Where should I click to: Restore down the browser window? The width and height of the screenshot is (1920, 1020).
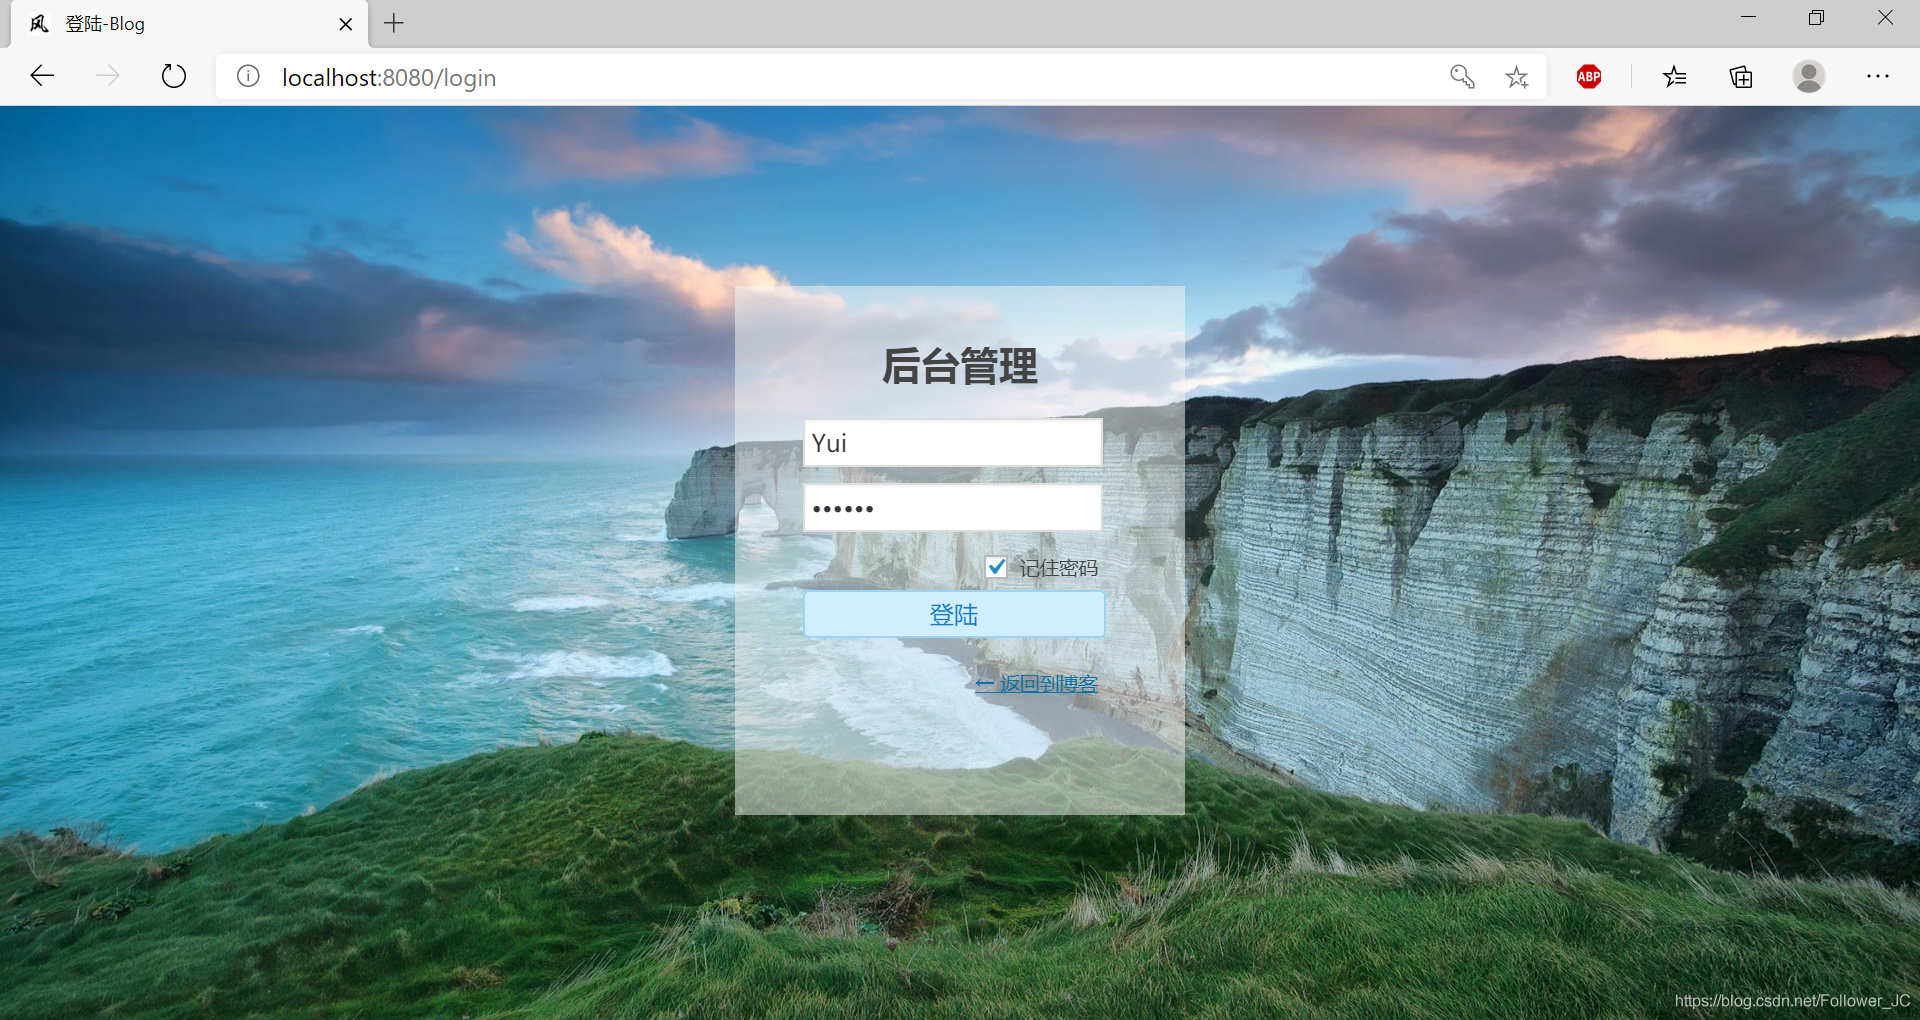[1816, 17]
